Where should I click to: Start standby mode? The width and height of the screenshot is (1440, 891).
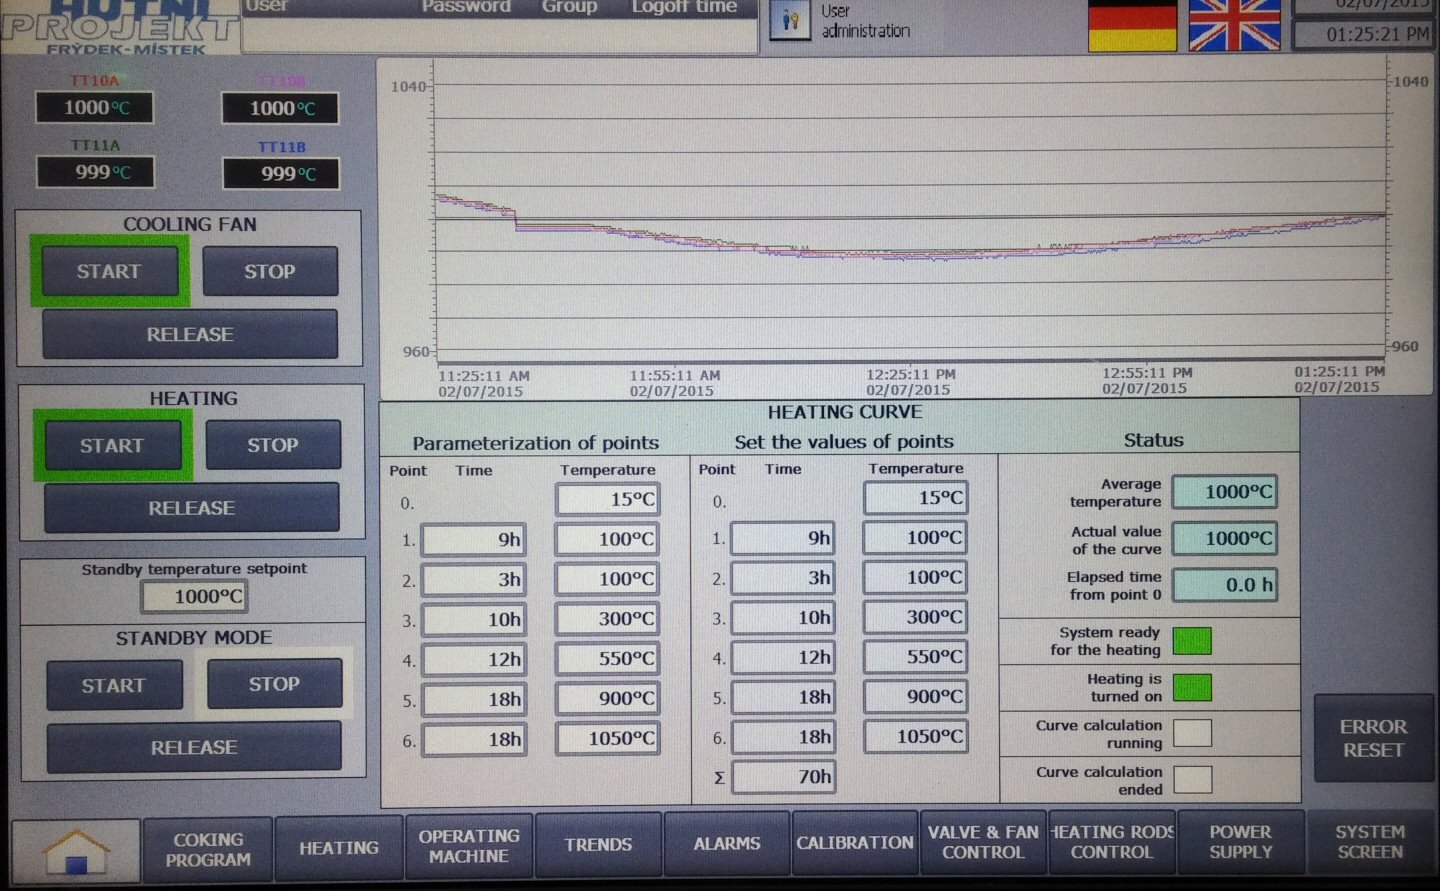click(114, 685)
